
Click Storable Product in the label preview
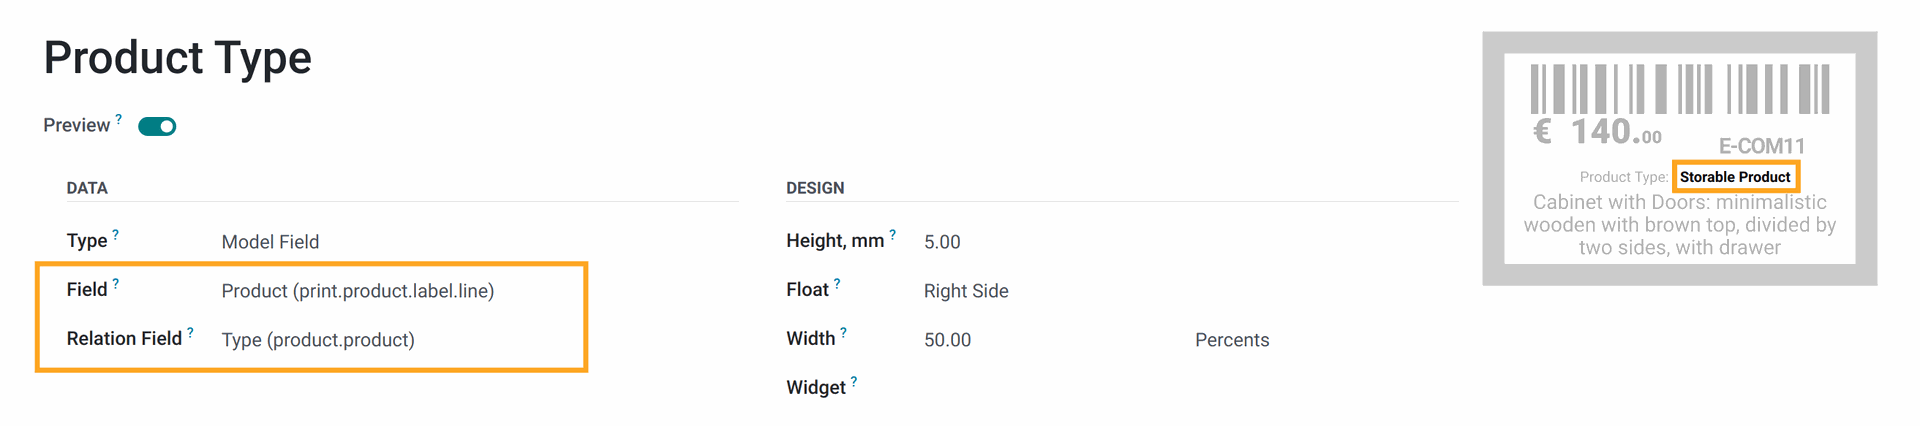(1735, 177)
